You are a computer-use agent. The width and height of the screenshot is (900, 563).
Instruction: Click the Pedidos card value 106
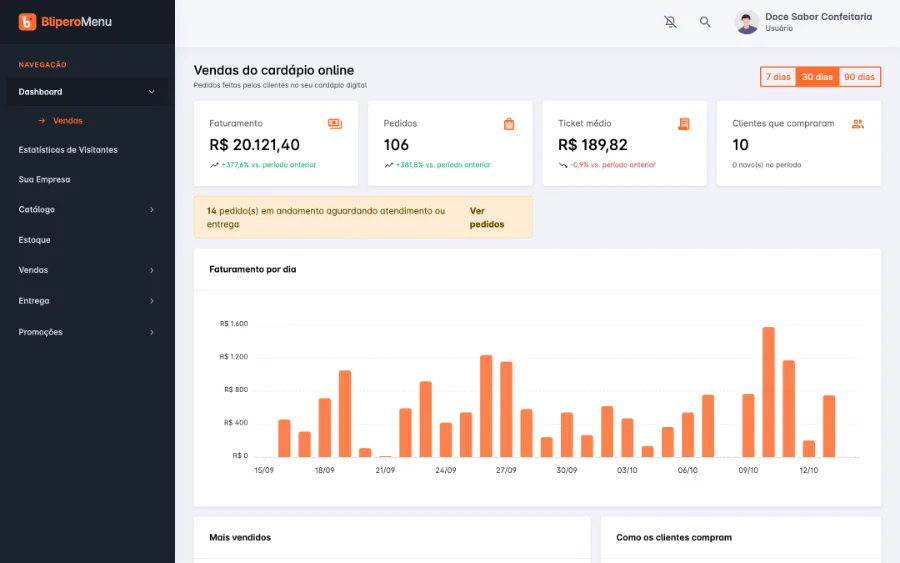(x=396, y=145)
